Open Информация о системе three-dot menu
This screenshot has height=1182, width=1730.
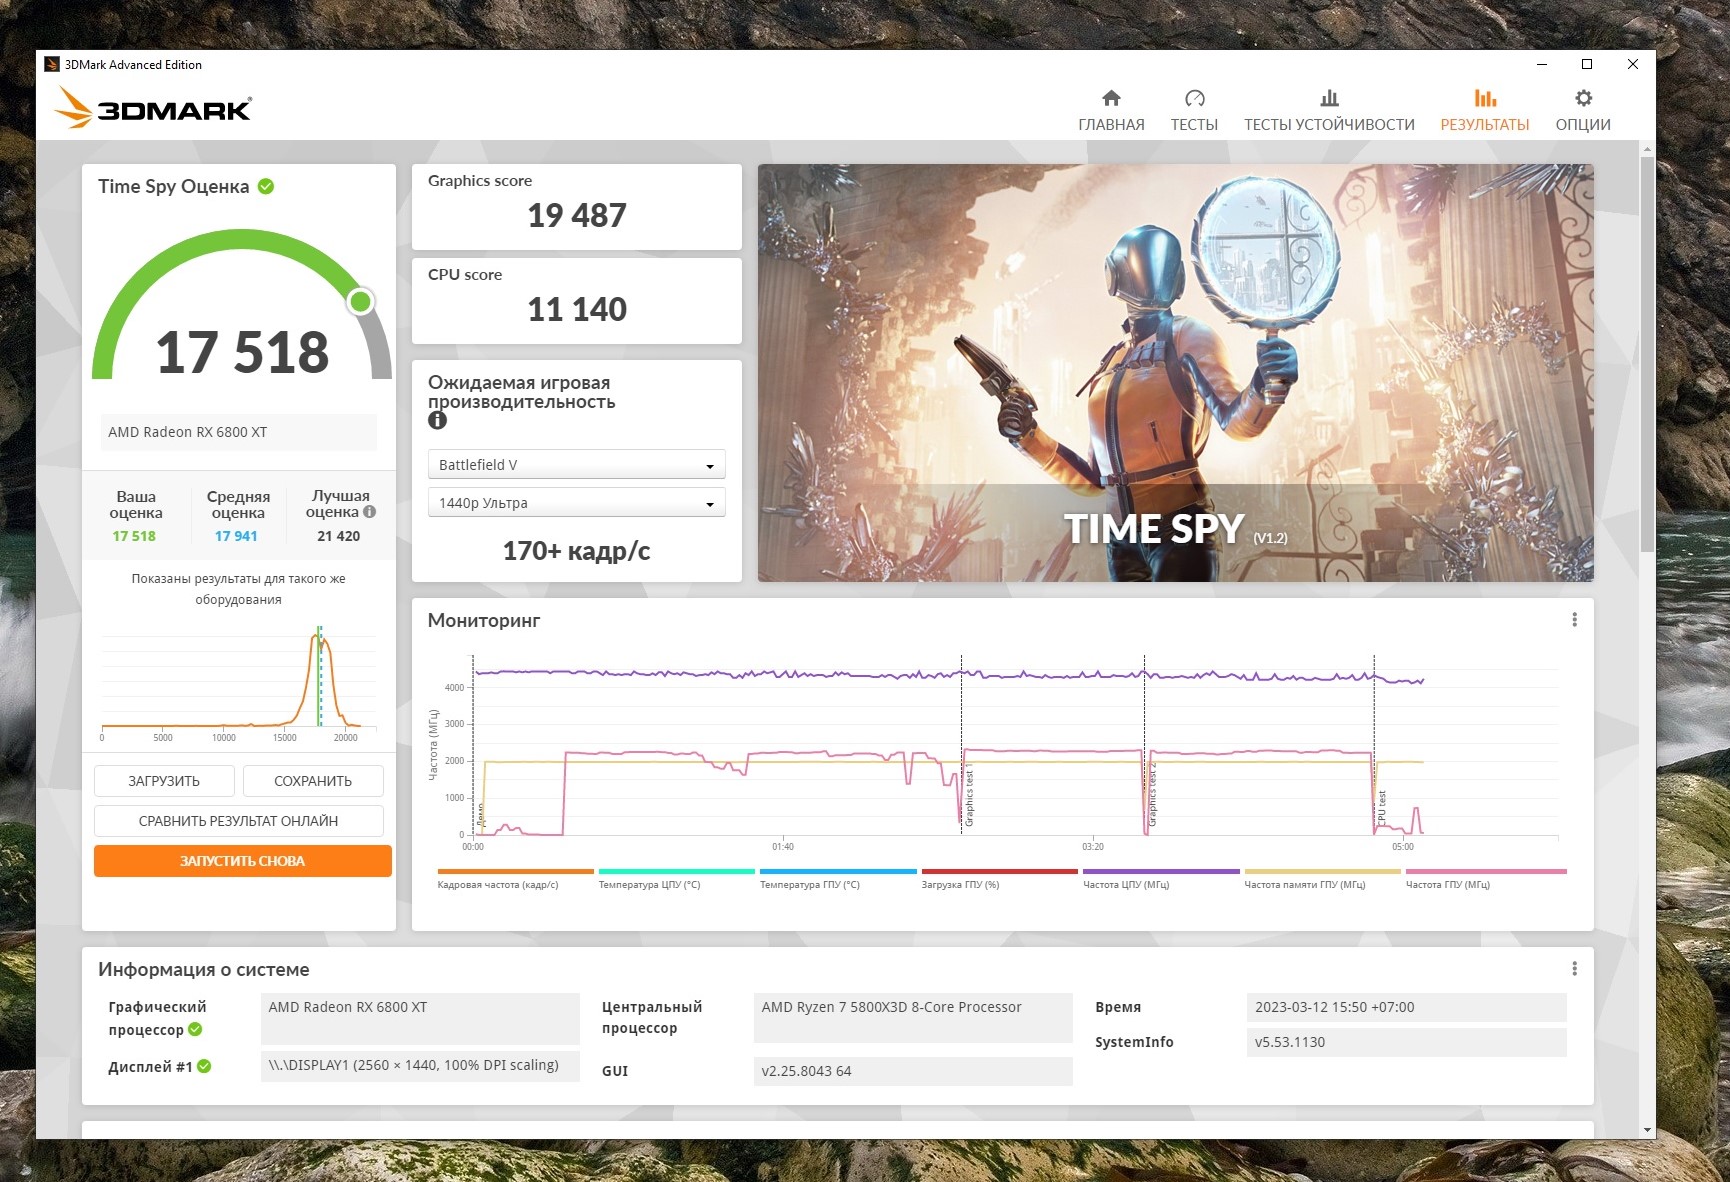click(x=1574, y=969)
